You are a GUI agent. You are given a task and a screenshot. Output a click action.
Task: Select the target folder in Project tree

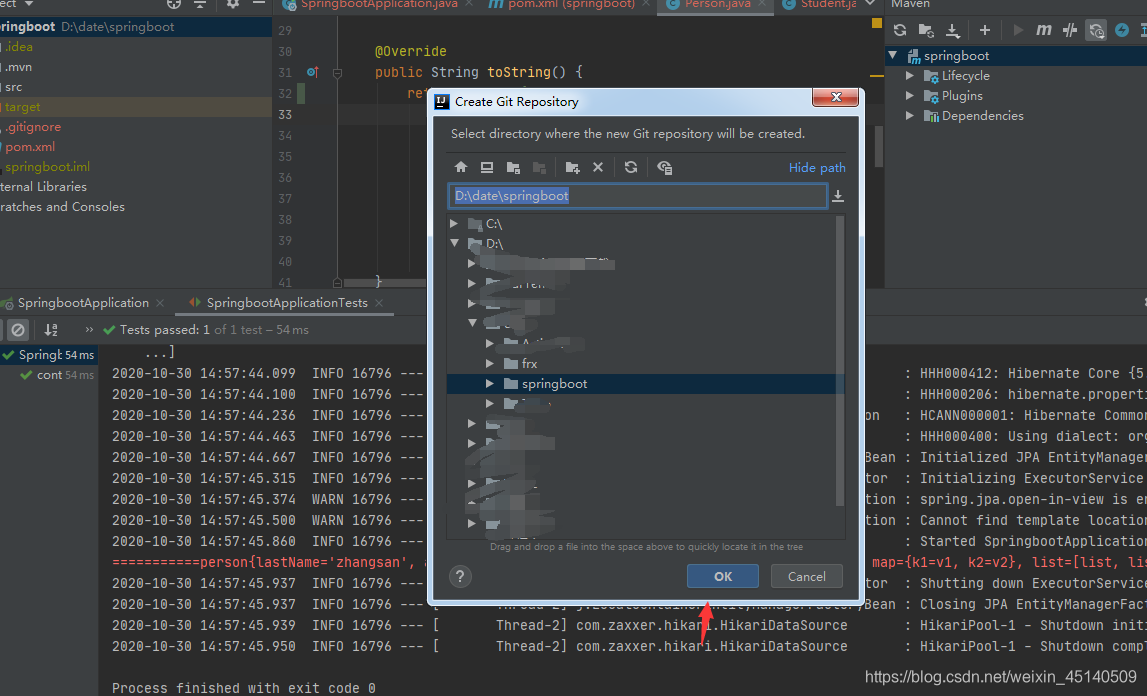coord(135,107)
